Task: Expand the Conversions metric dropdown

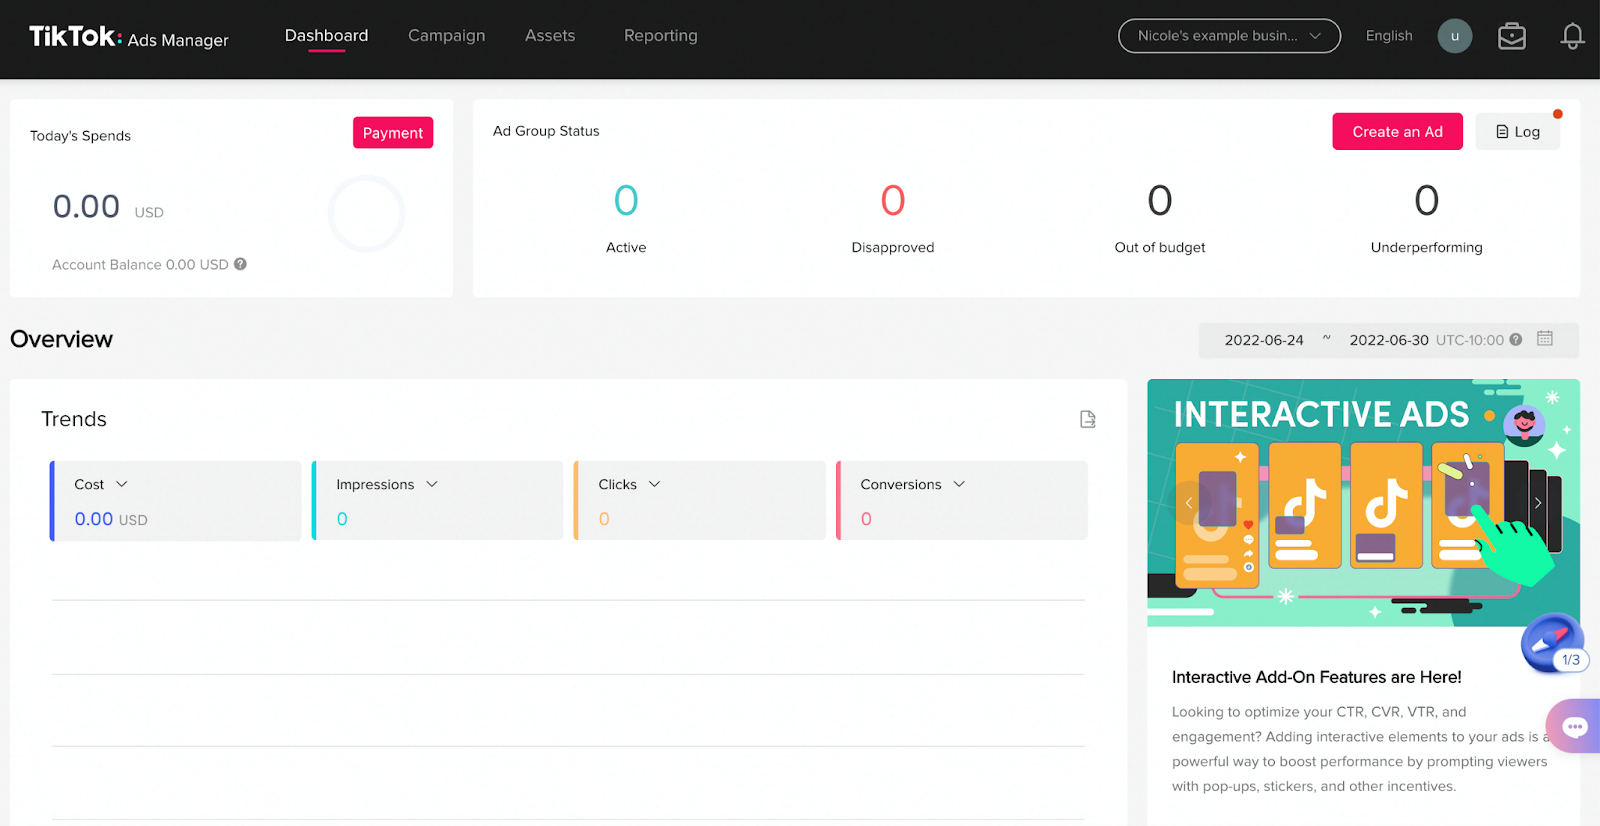Action: [959, 484]
